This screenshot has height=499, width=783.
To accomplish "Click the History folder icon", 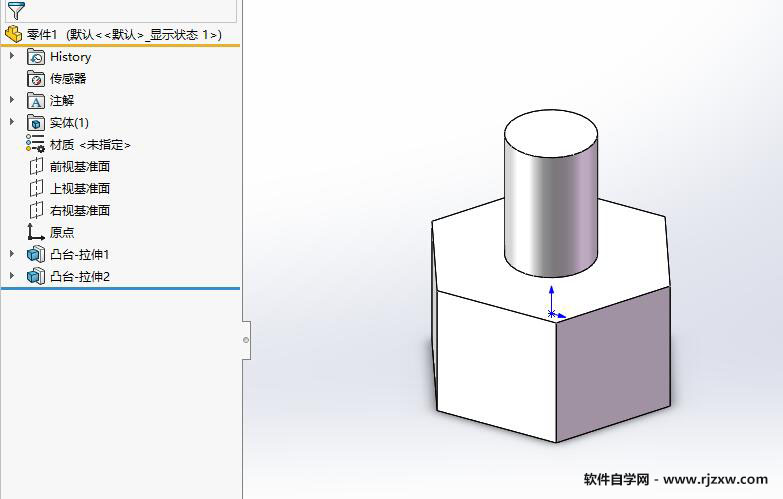I will pyautogui.click(x=35, y=57).
